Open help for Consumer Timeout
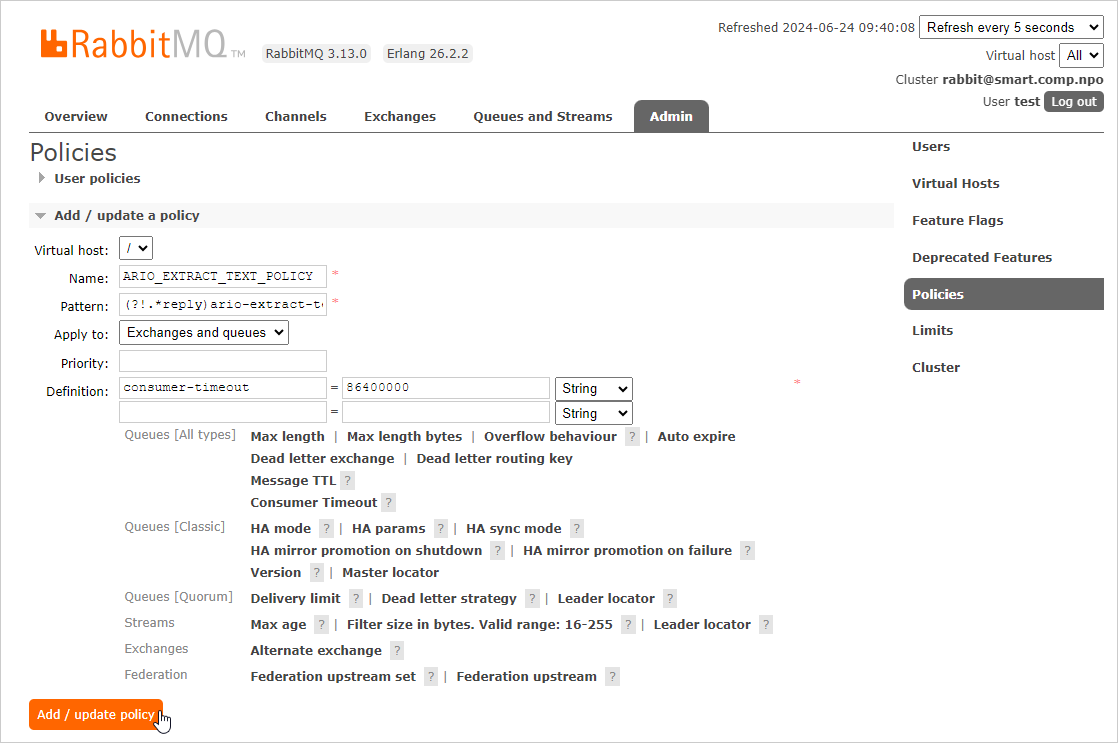1118x743 pixels. (x=389, y=503)
